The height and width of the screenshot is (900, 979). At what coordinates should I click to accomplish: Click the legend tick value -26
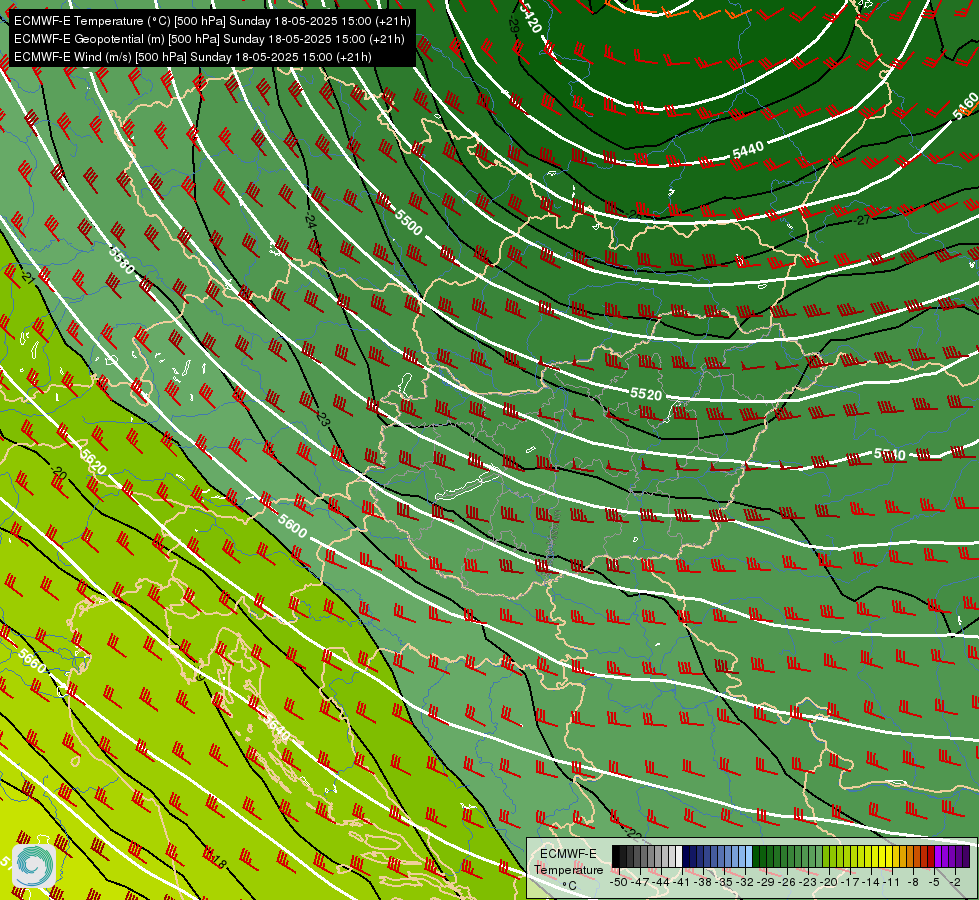coord(787,883)
